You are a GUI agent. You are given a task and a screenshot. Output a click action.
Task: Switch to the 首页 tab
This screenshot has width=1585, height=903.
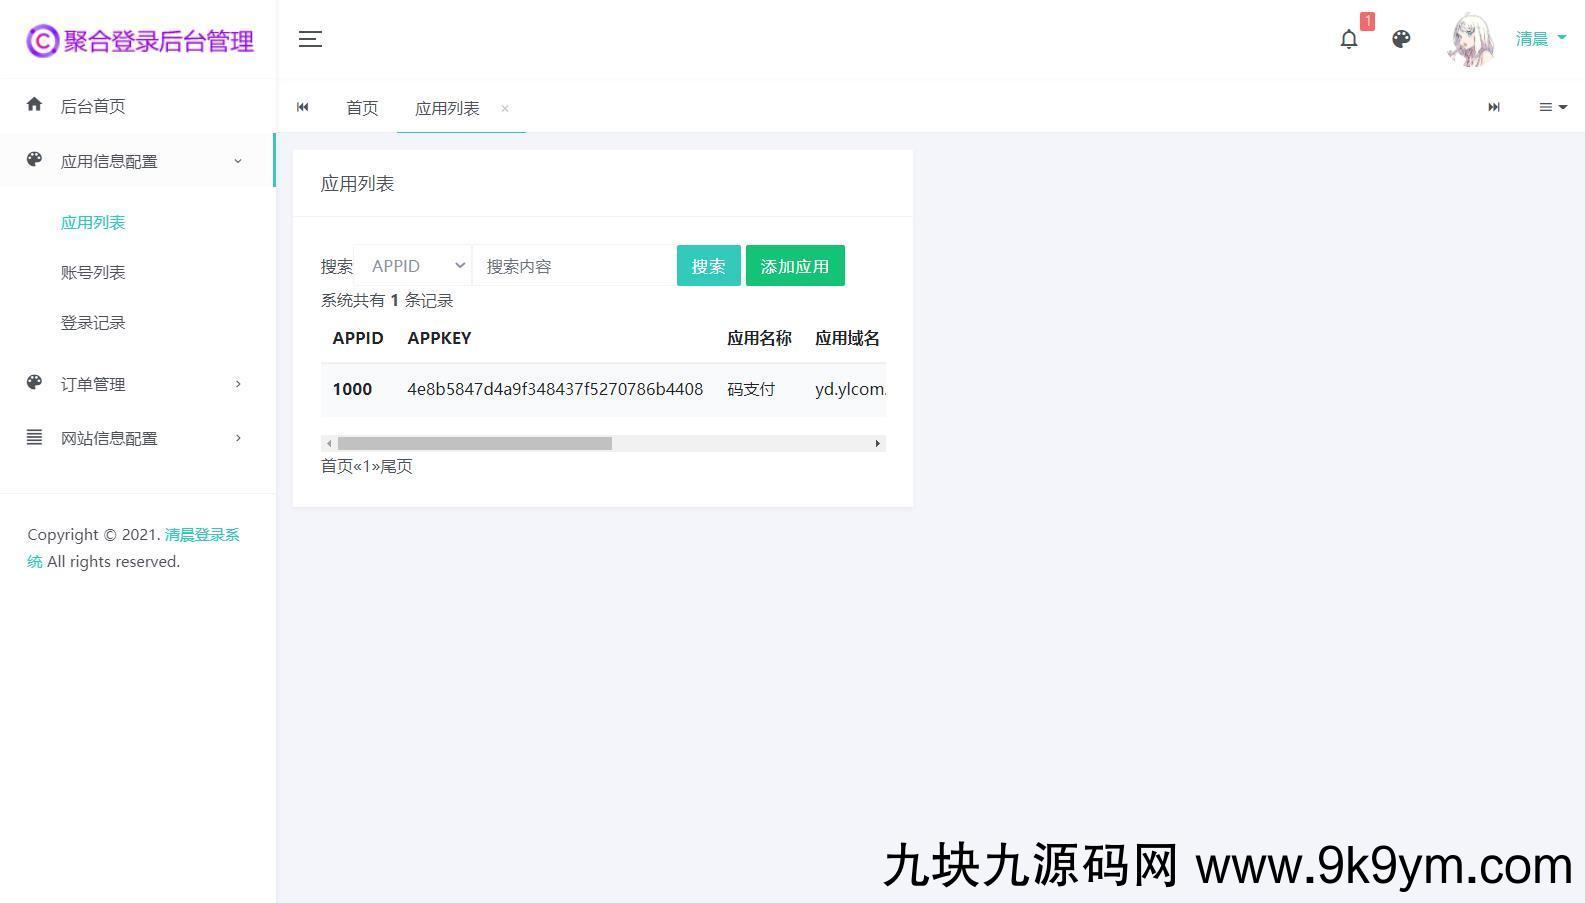pyautogui.click(x=362, y=108)
